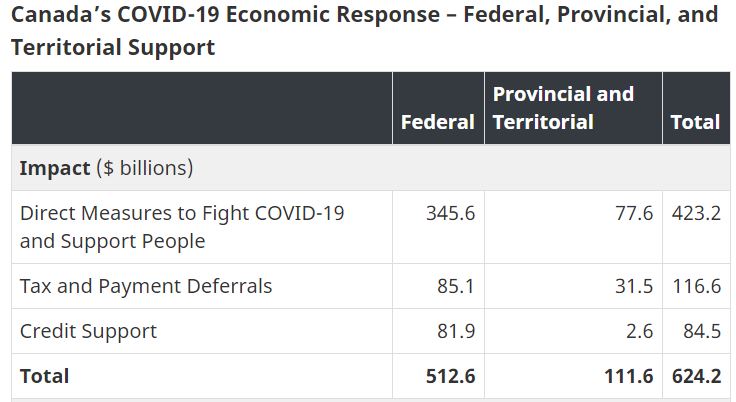The width and height of the screenshot is (736, 402).
Task: Select the 345.6 federal direct measures cell
Action: click(448, 213)
